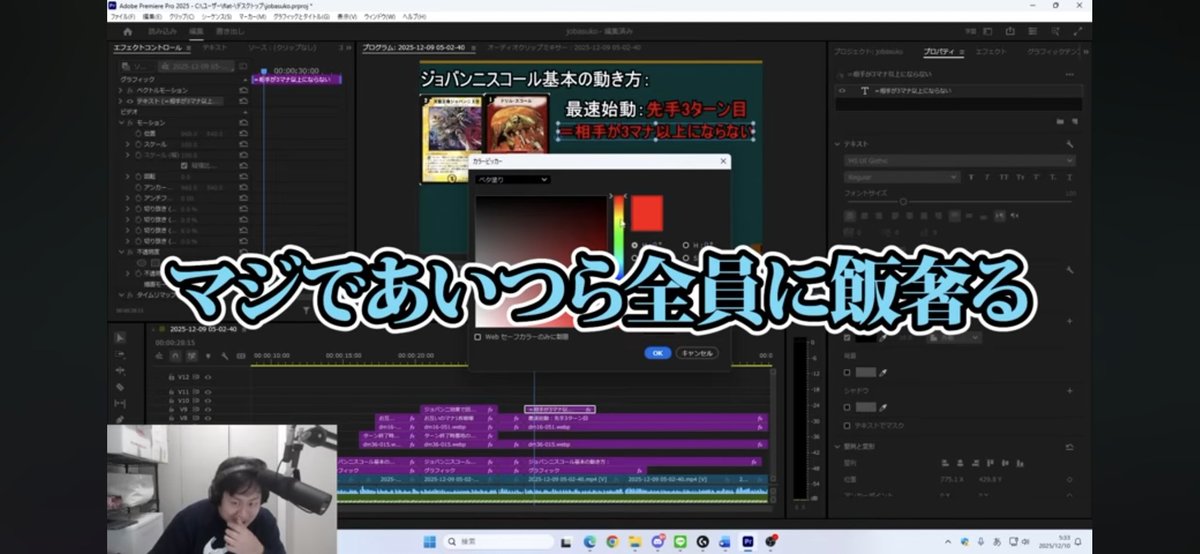
Task: Open the font style Regular dropdown
Action: [902, 177]
